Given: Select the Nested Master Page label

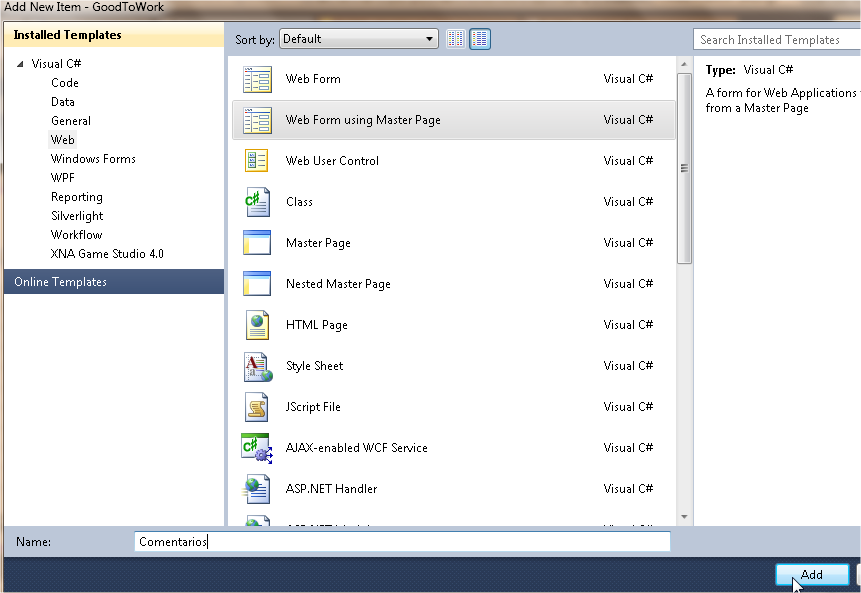Looking at the screenshot, I should click(338, 284).
